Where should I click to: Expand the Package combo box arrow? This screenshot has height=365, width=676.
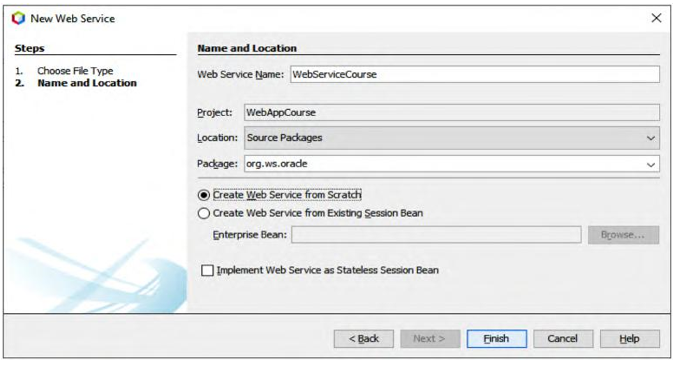point(651,165)
